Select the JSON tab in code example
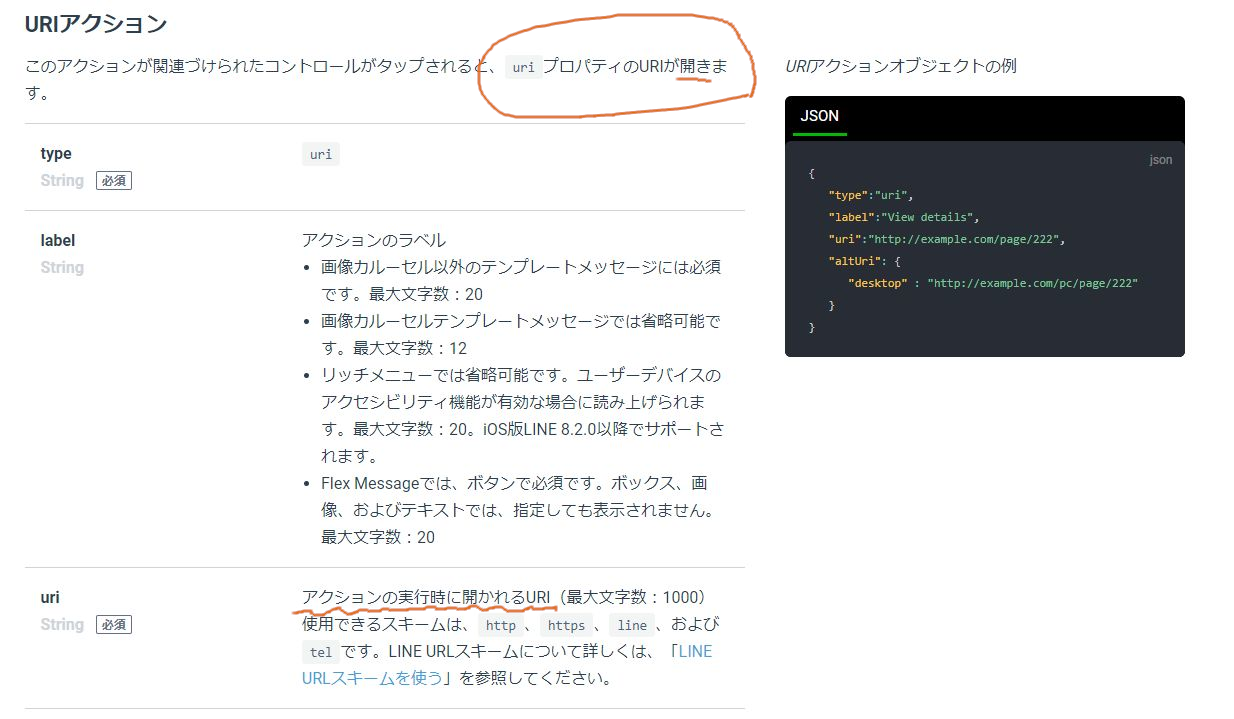The image size is (1234, 719). 819,116
